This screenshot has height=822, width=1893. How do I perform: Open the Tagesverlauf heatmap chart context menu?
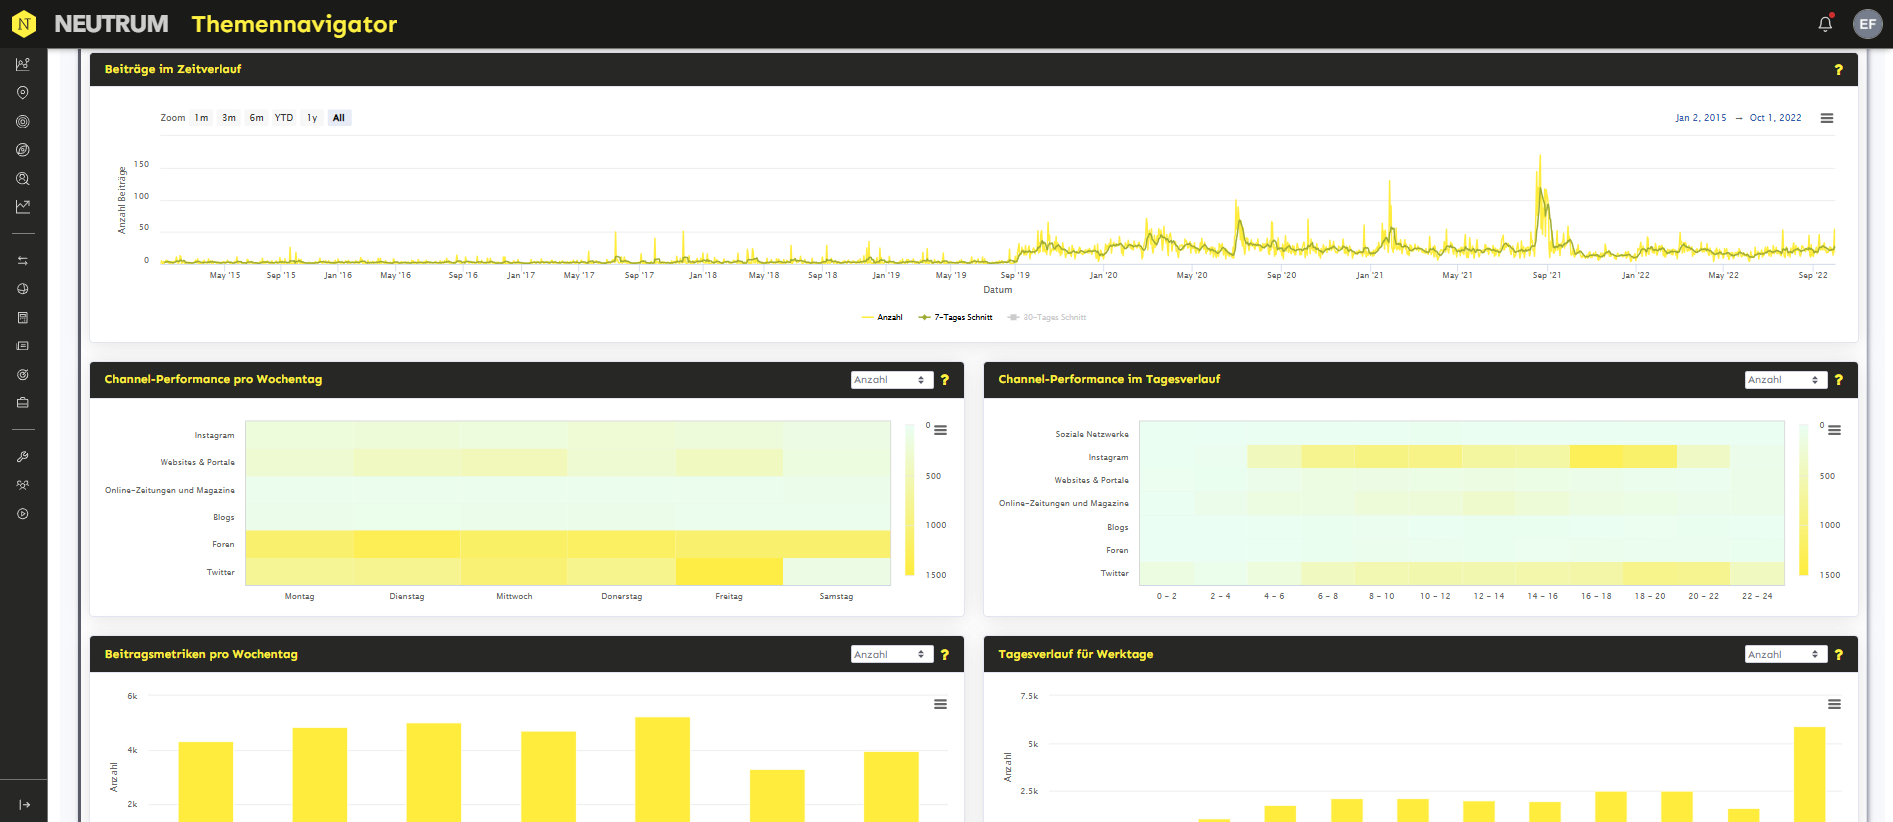(x=1834, y=430)
